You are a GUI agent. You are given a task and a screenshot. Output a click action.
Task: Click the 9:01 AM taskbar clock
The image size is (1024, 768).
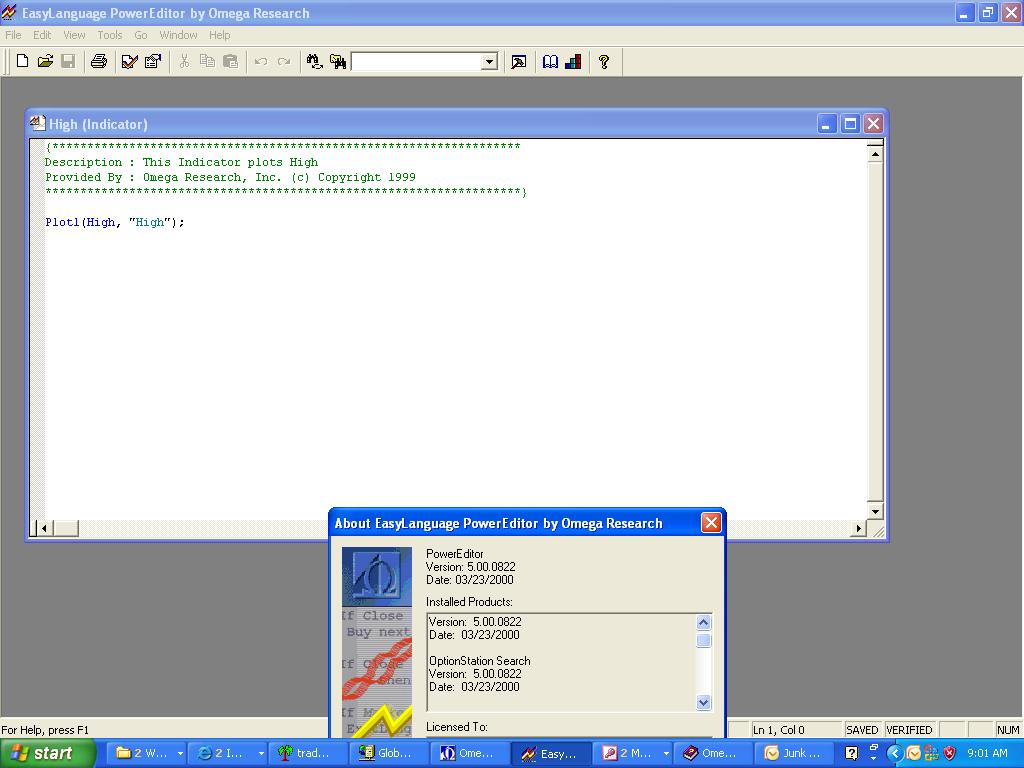(x=987, y=753)
